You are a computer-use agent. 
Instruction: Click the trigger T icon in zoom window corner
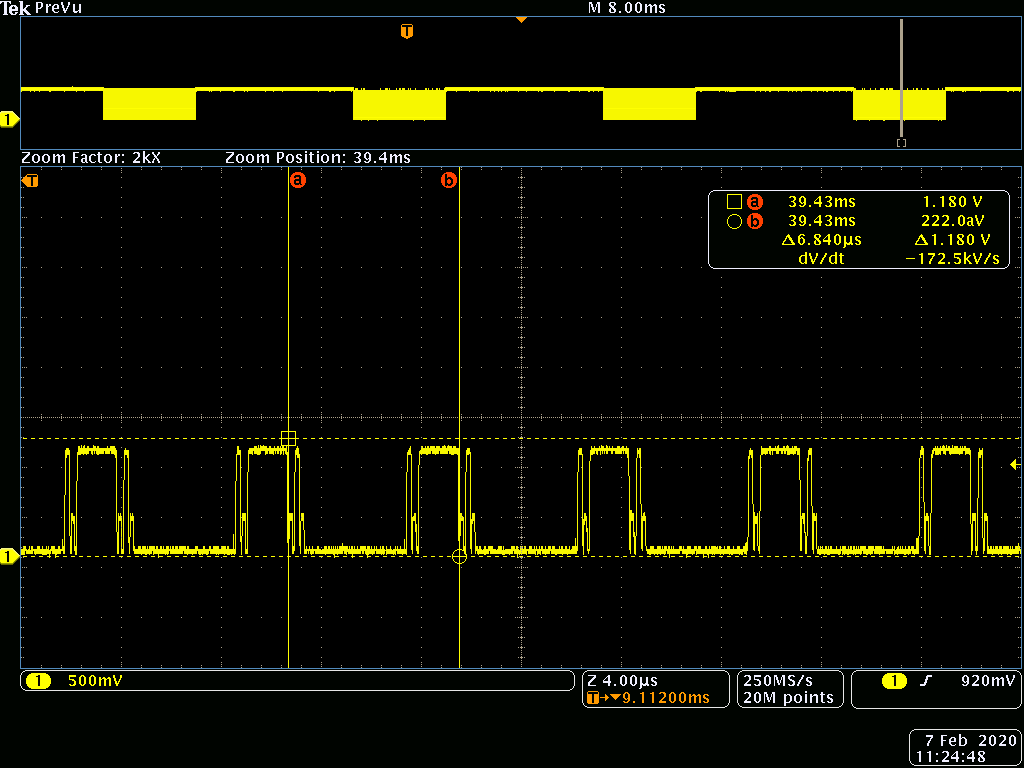pos(30,181)
